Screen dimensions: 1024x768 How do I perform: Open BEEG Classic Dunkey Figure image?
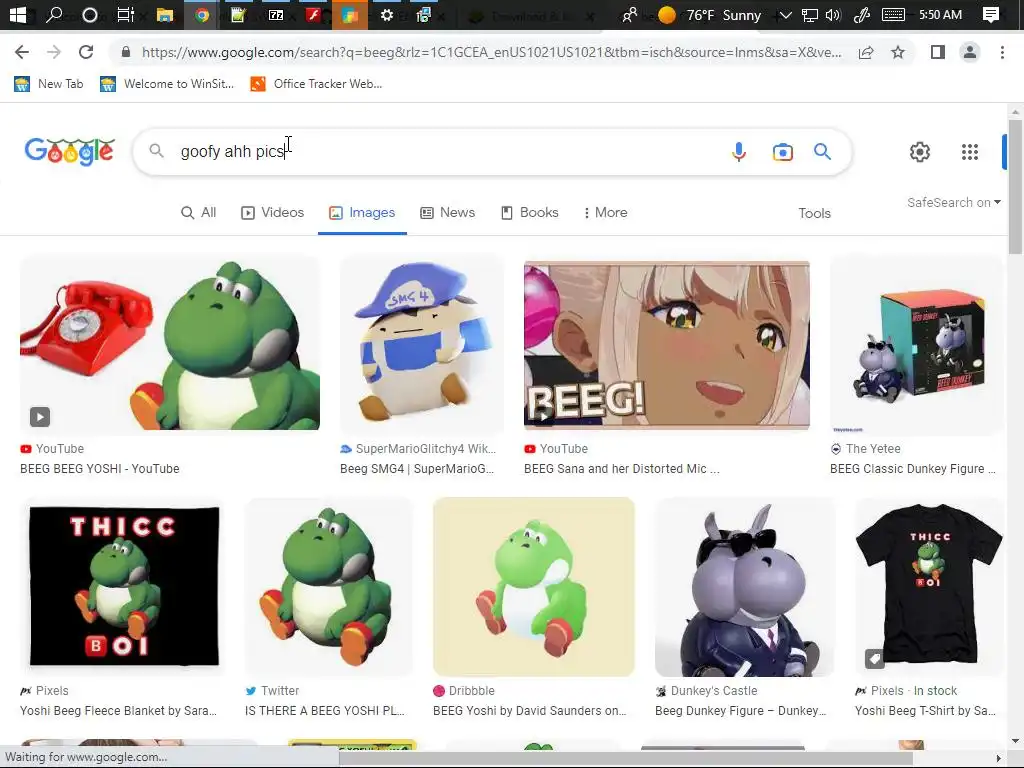(916, 344)
